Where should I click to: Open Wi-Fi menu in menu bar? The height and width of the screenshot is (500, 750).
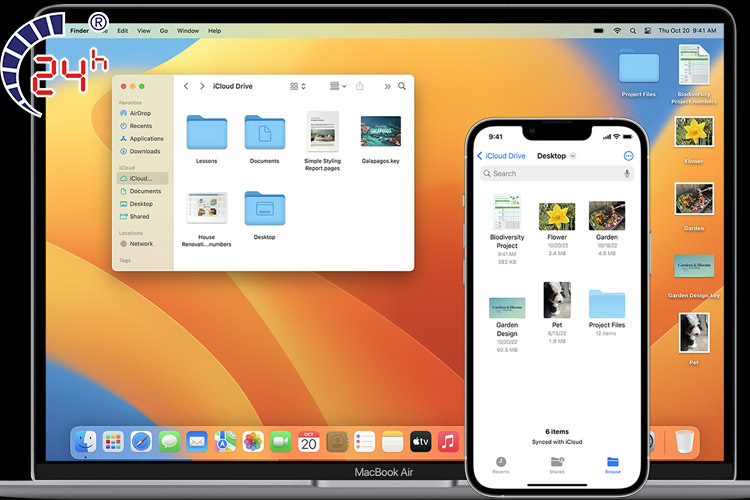click(x=618, y=31)
